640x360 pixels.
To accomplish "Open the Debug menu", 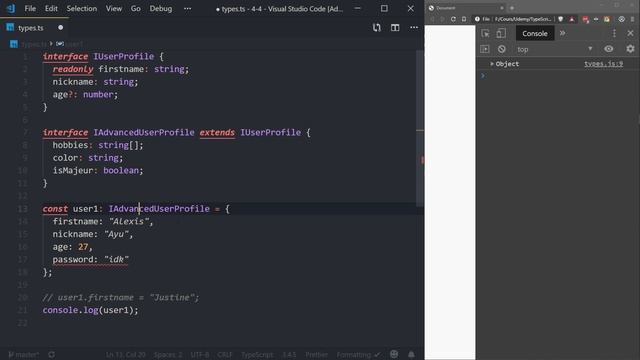I will 160,9.
